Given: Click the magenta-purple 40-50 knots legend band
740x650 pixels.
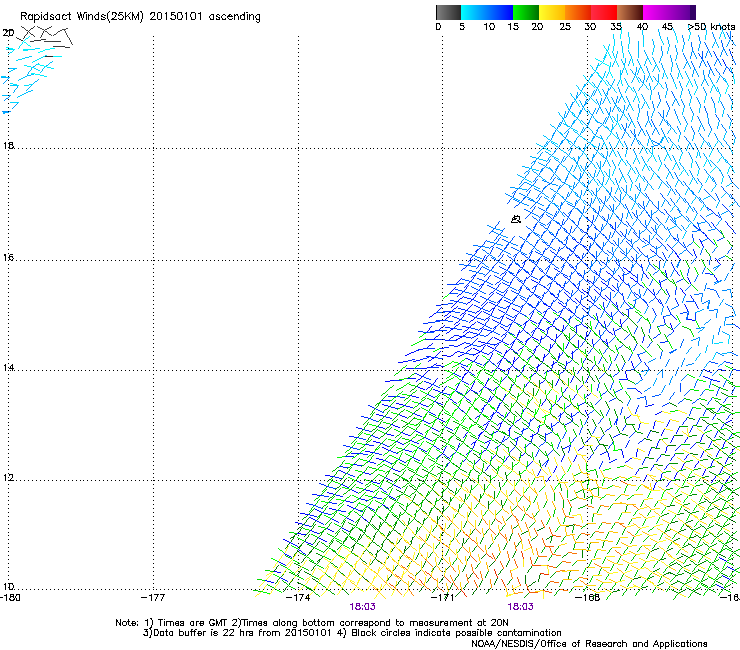Looking at the screenshot, I should coord(669,12).
